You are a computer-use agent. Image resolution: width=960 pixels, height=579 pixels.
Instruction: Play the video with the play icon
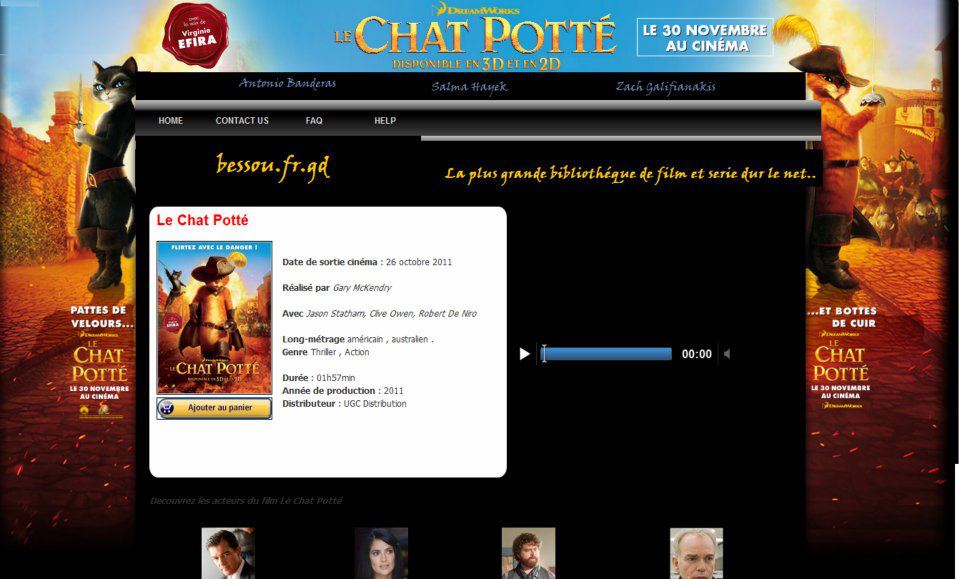pyautogui.click(x=524, y=354)
